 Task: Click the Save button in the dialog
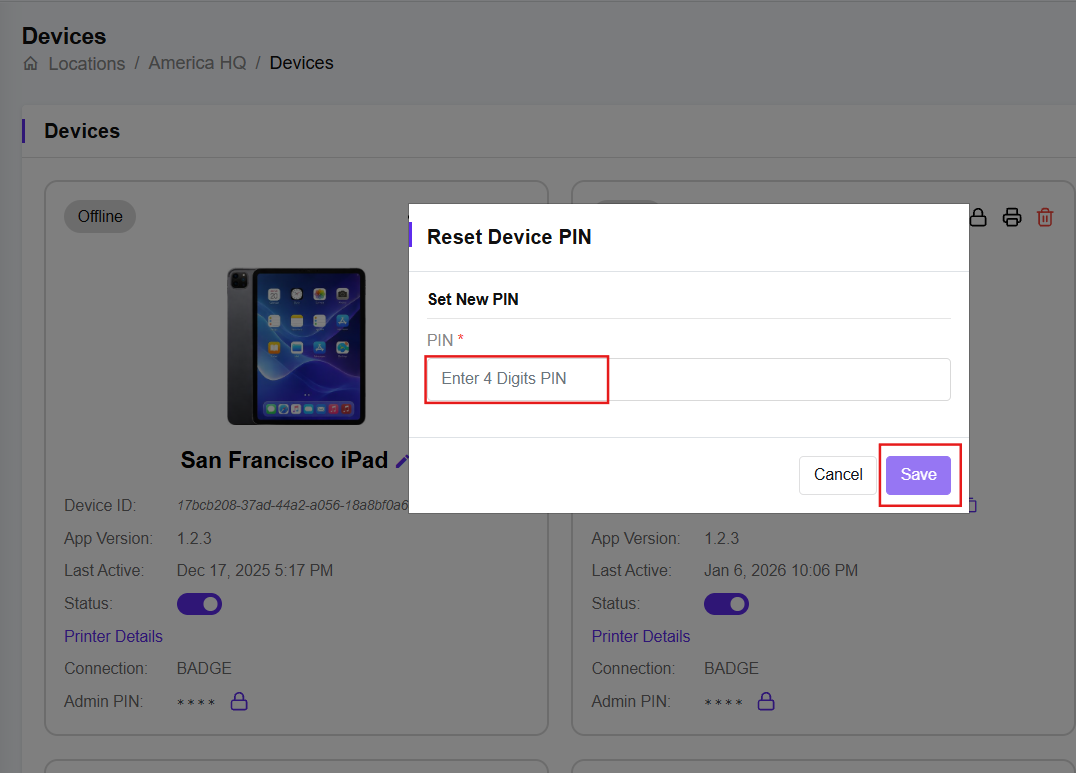pyautogui.click(x=918, y=475)
